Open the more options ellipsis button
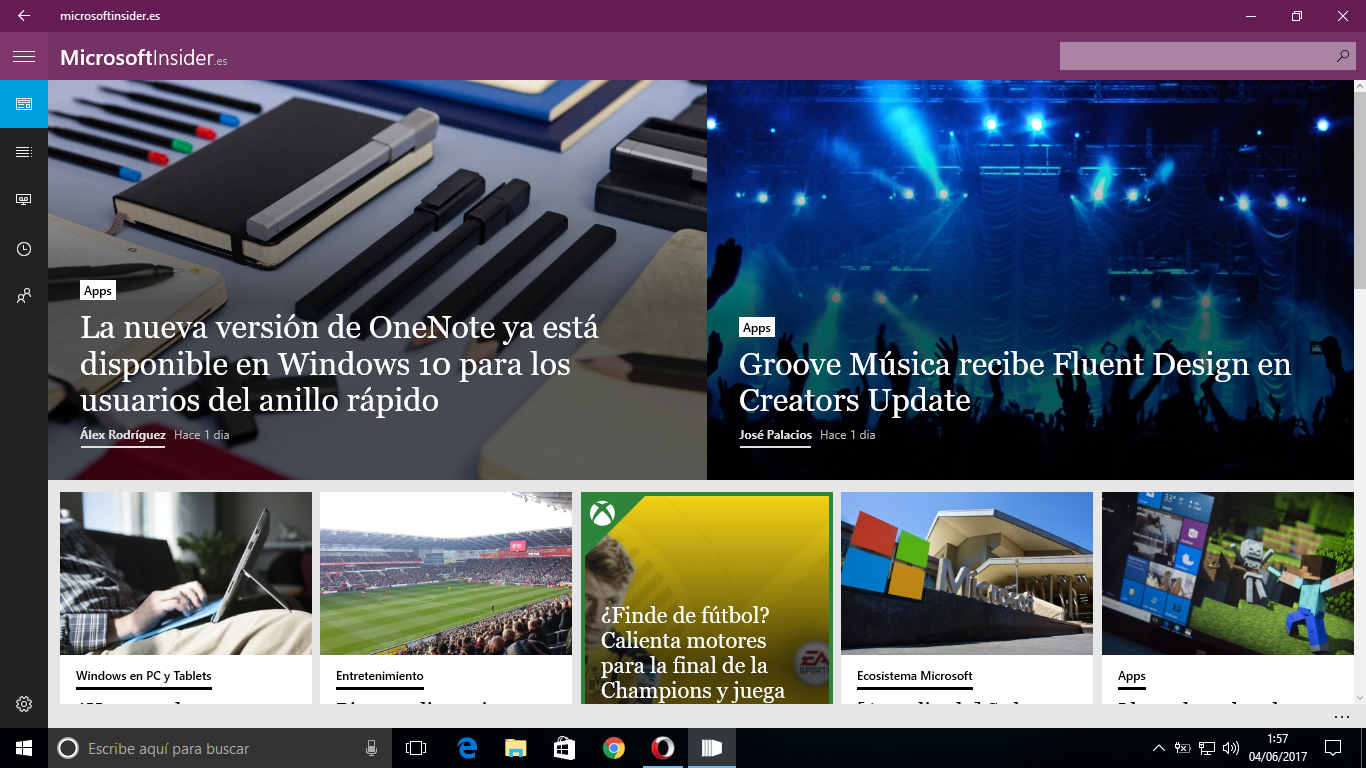Screen dimensions: 1366x768 click(x=1342, y=716)
